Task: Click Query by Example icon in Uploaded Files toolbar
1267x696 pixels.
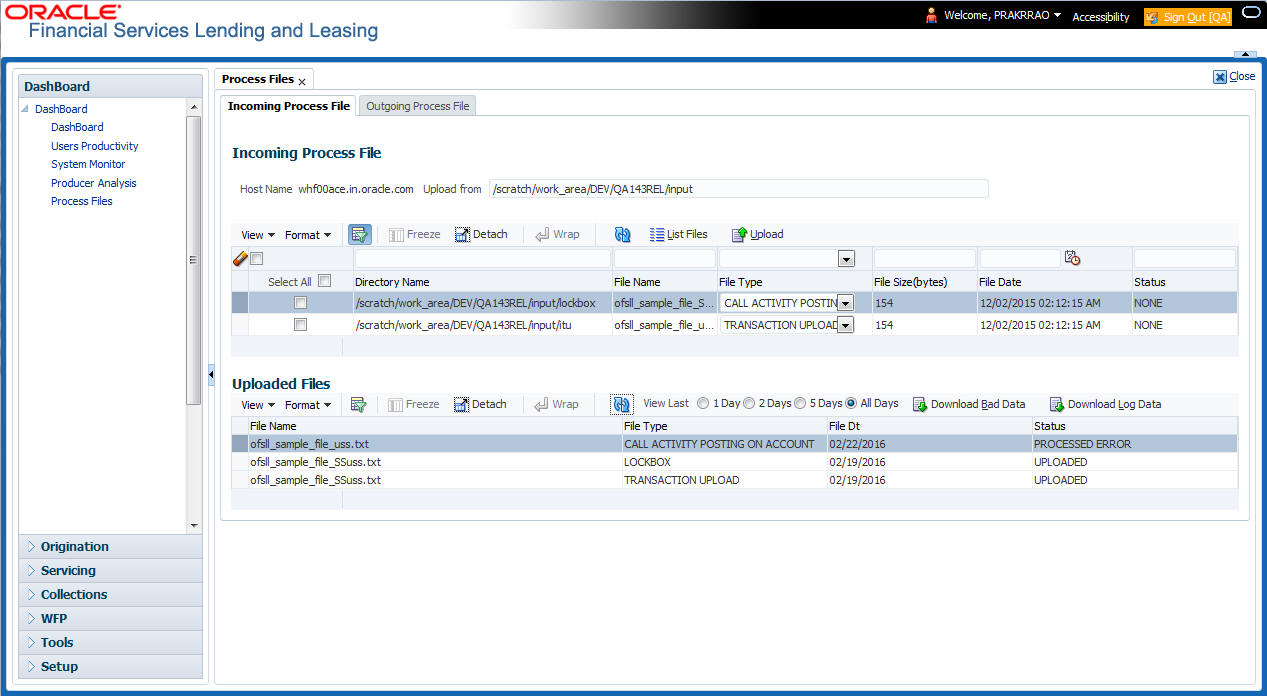Action: click(358, 404)
